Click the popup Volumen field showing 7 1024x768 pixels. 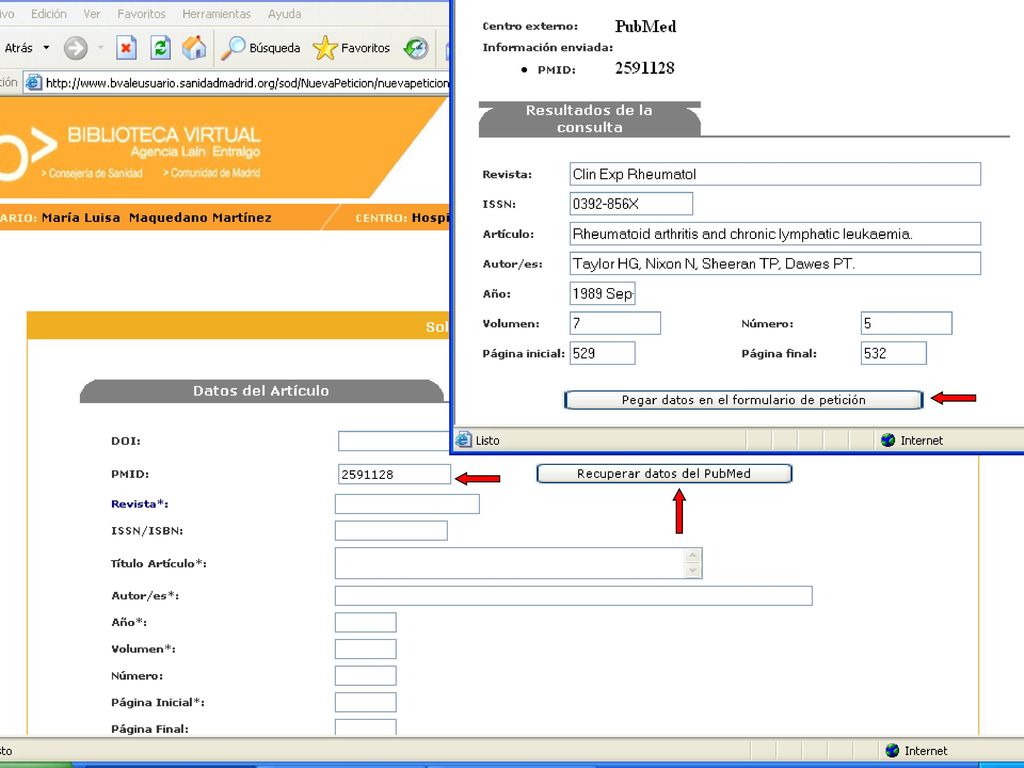tap(615, 323)
